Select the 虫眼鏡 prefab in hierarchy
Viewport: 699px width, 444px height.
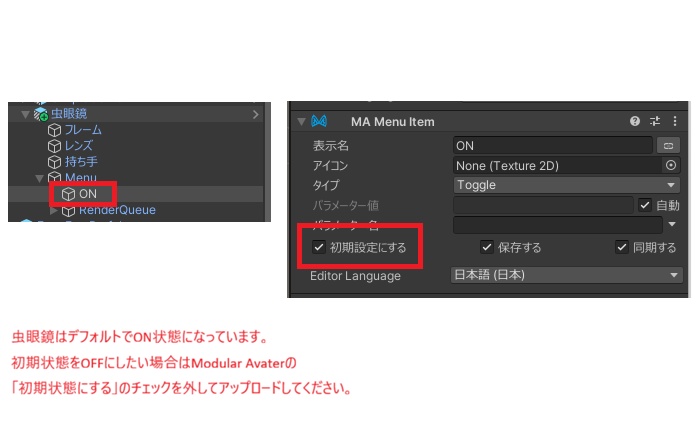pos(69,114)
